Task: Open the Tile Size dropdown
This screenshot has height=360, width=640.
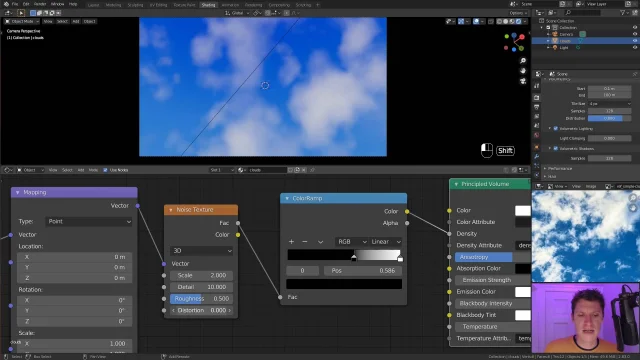Action: click(x=609, y=104)
